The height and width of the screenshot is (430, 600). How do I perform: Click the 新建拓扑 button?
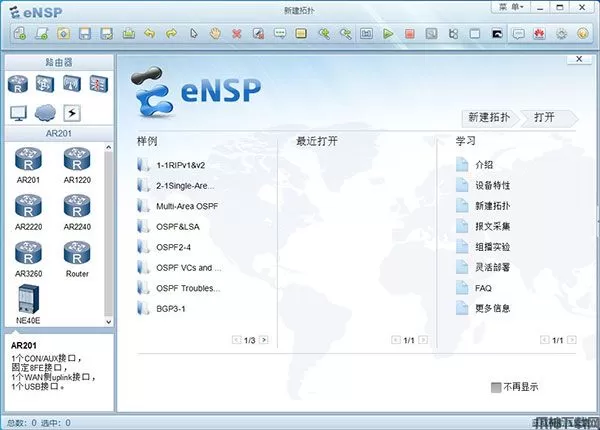click(x=489, y=117)
